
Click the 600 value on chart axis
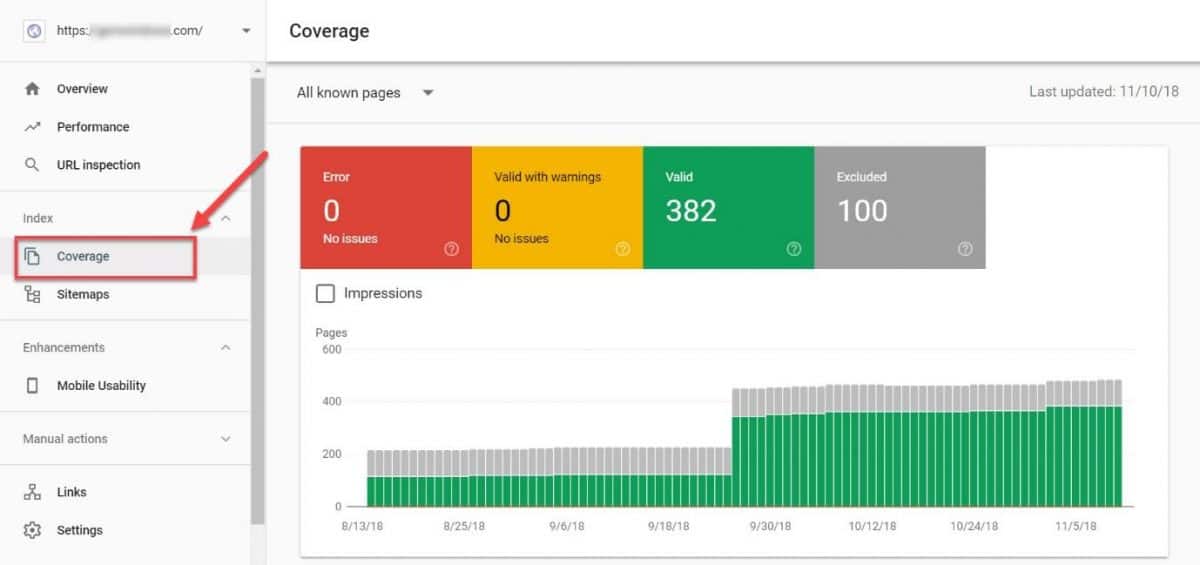(331, 350)
